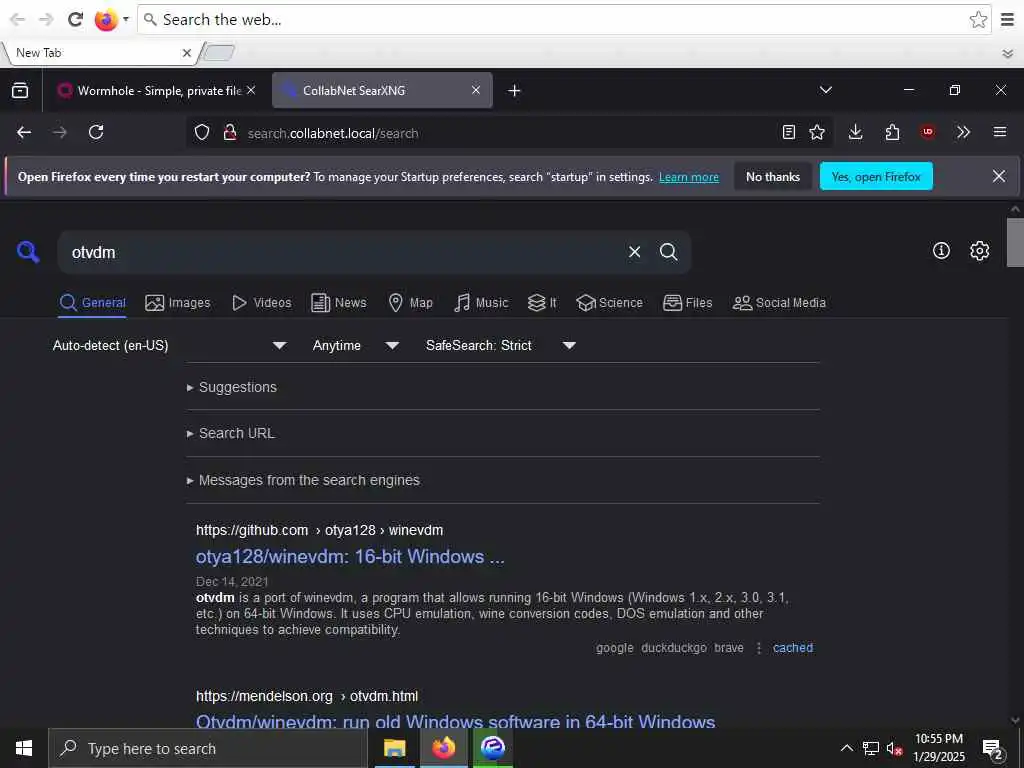Open the notification center icon
This screenshot has height=768, width=1024.
tap(993, 749)
